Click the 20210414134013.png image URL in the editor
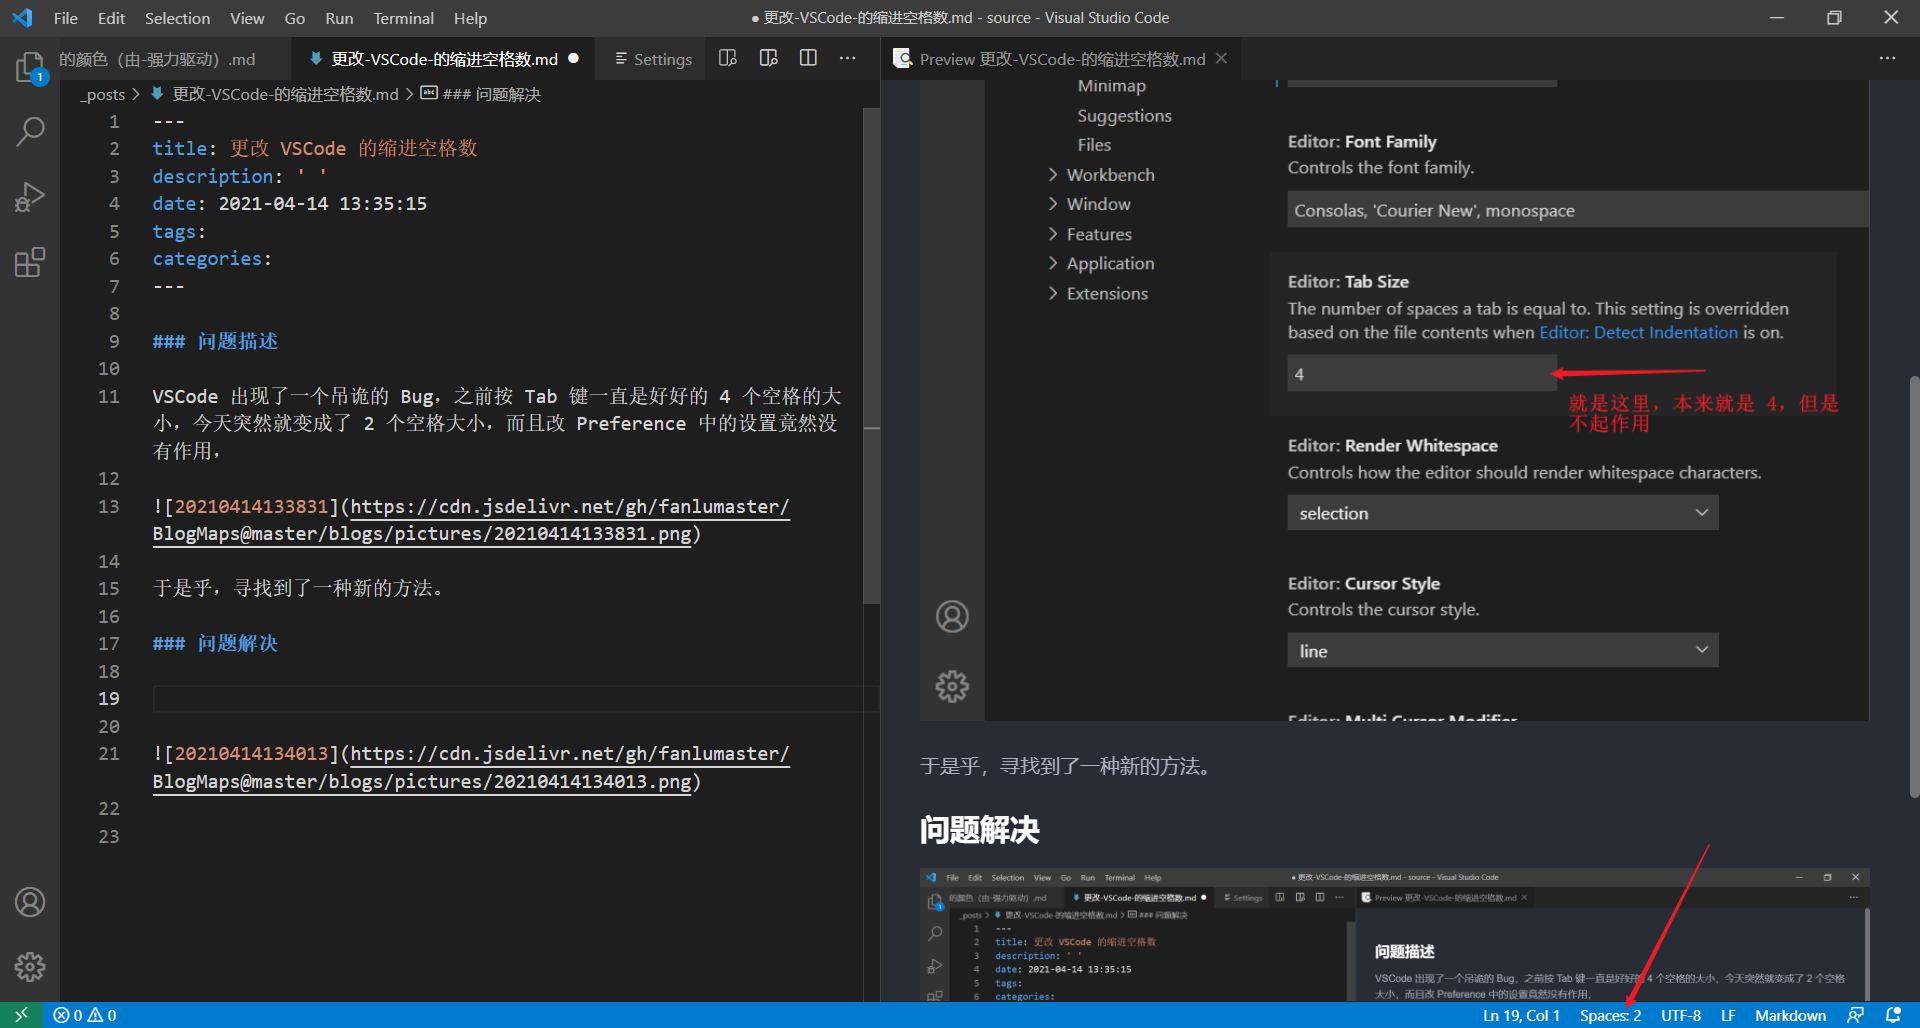This screenshot has height=1028, width=1920. [471, 767]
